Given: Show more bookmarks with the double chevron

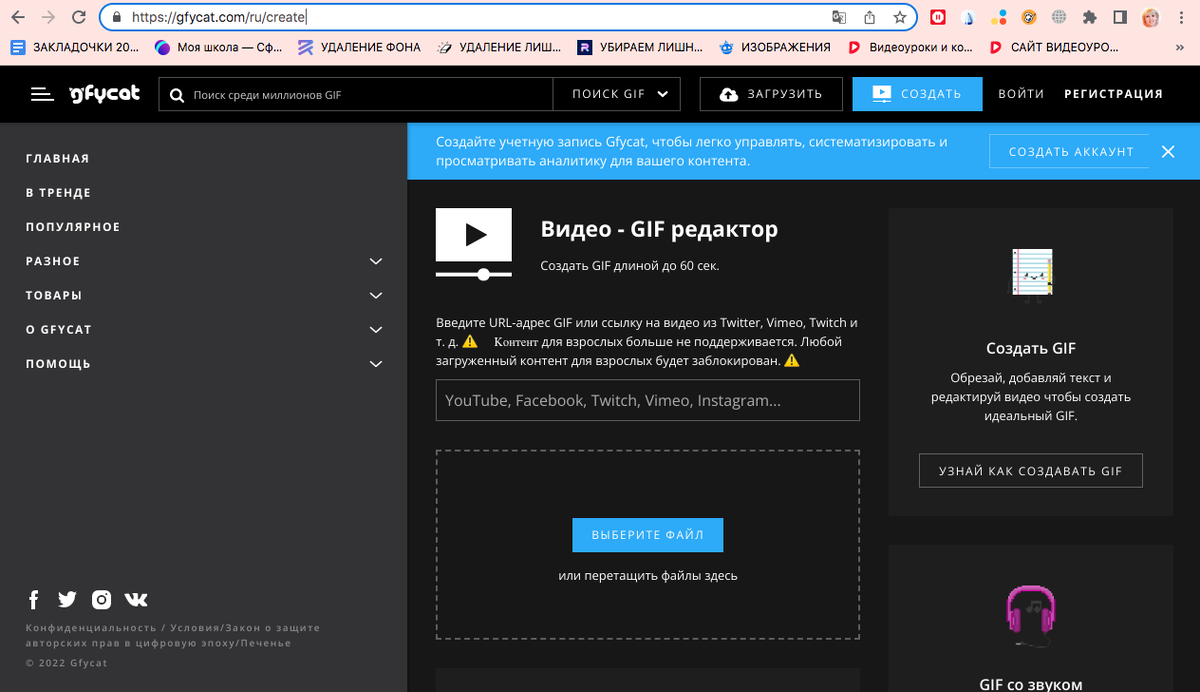Looking at the screenshot, I should [1180, 47].
